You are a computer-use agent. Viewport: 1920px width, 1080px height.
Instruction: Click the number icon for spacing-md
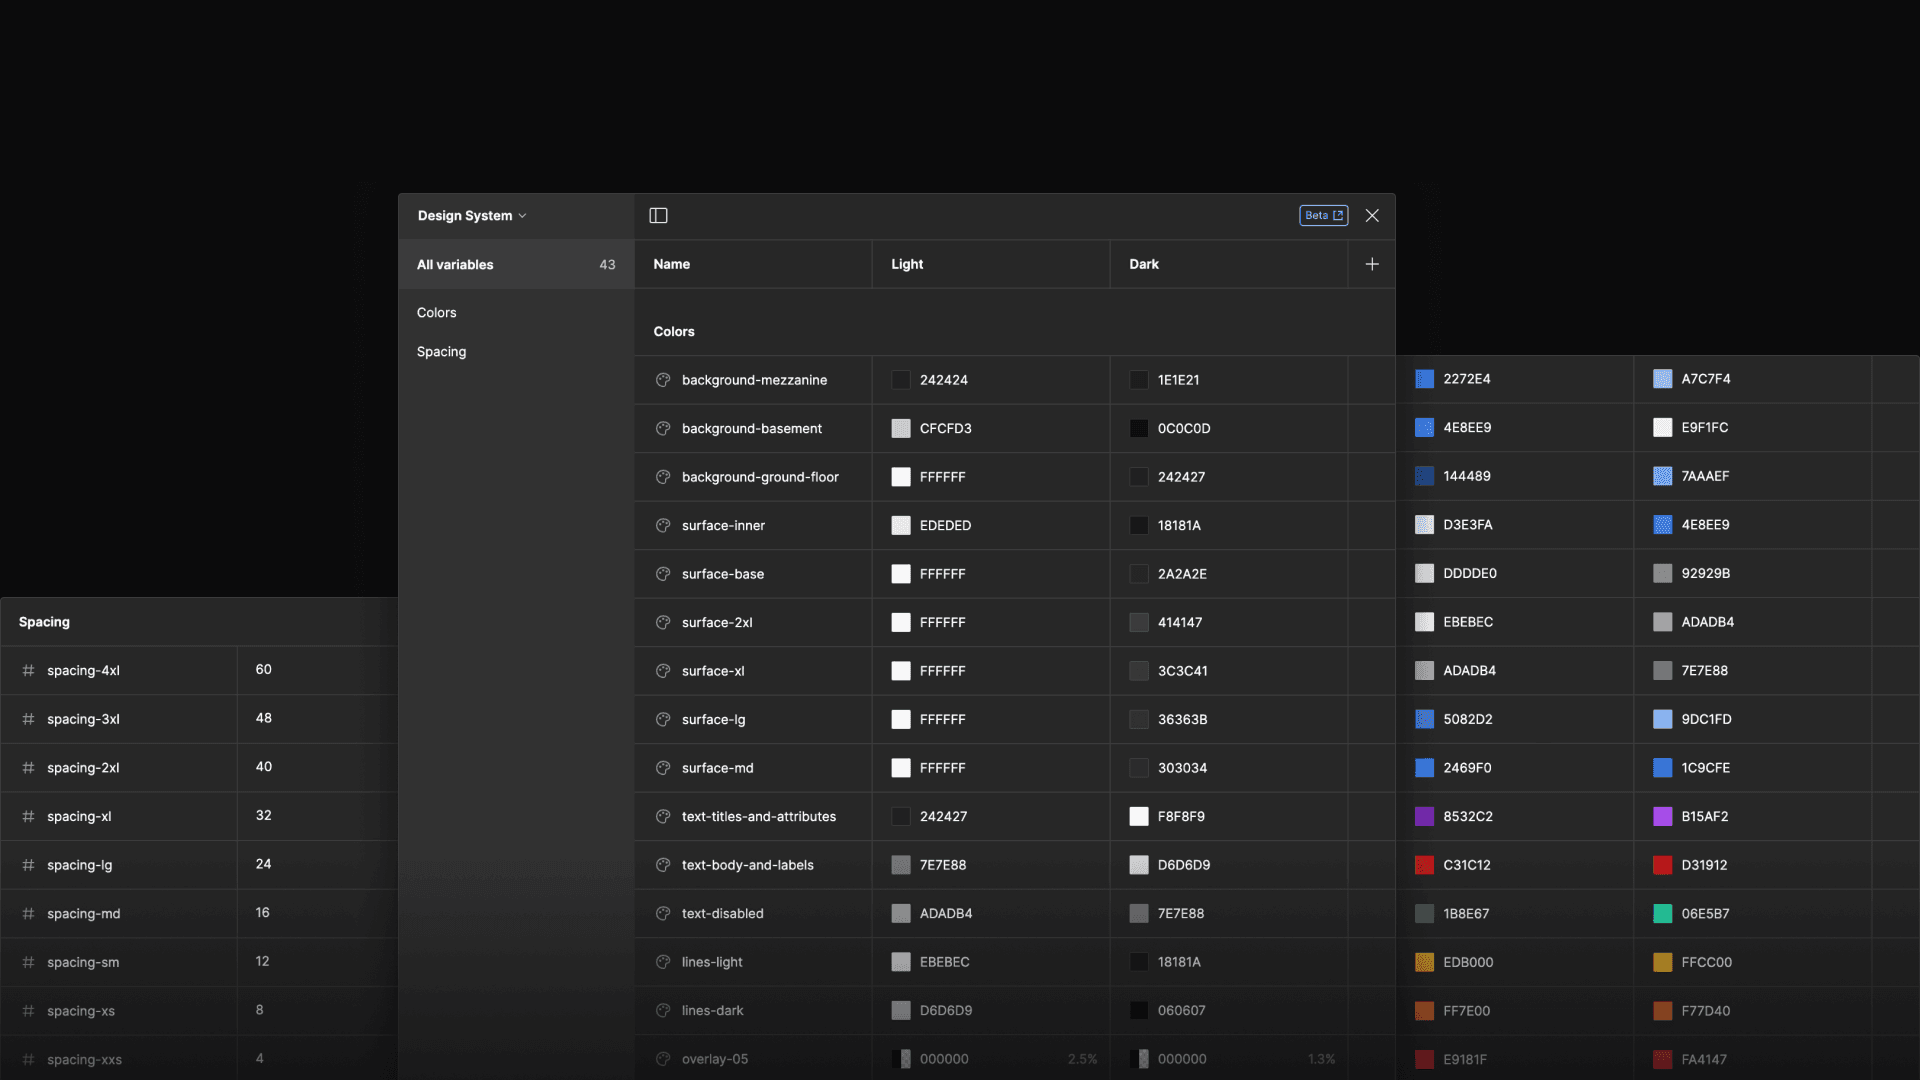28,913
